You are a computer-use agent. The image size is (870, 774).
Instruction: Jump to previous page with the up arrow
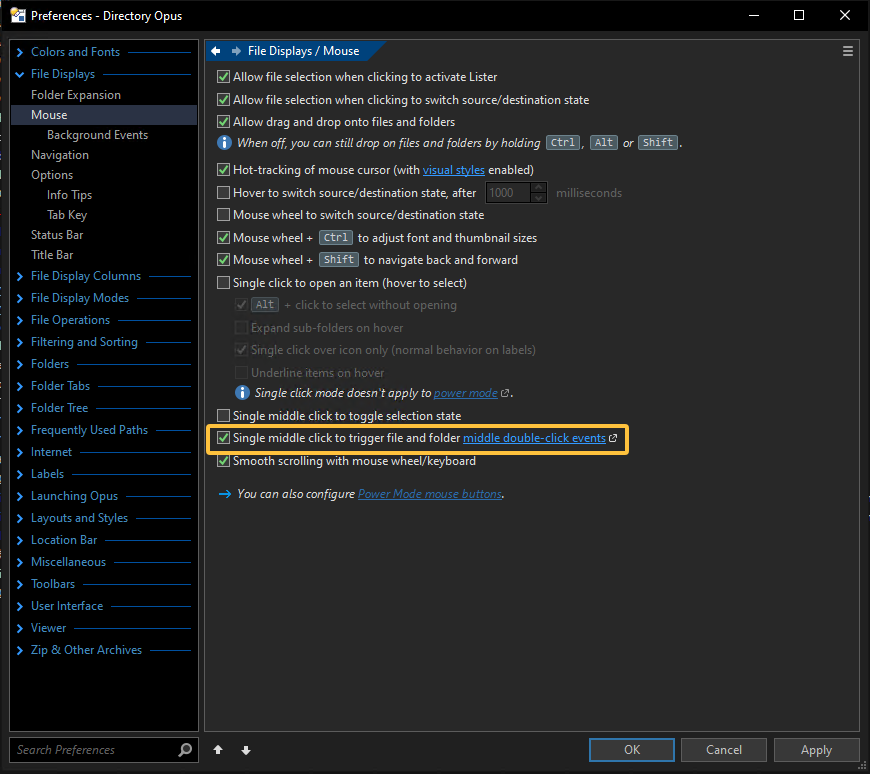[218, 750]
